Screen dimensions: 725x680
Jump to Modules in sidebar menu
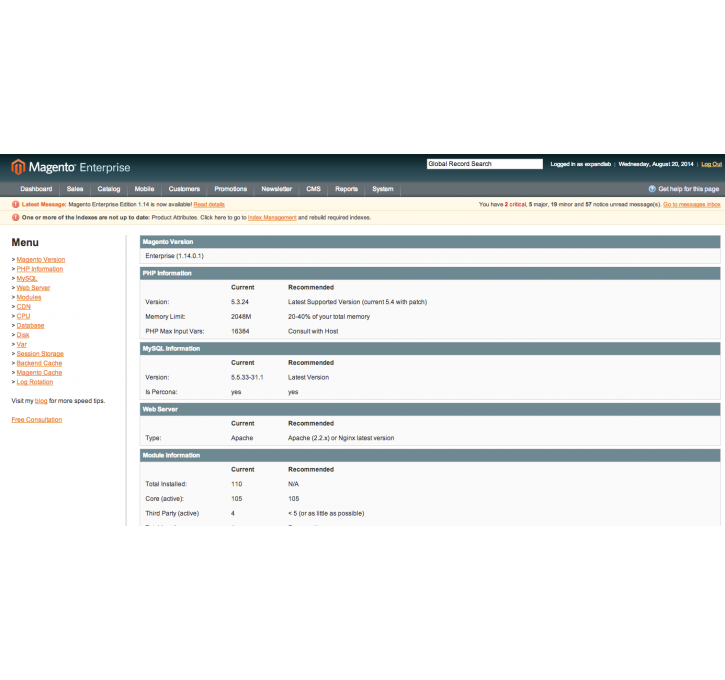tap(29, 297)
